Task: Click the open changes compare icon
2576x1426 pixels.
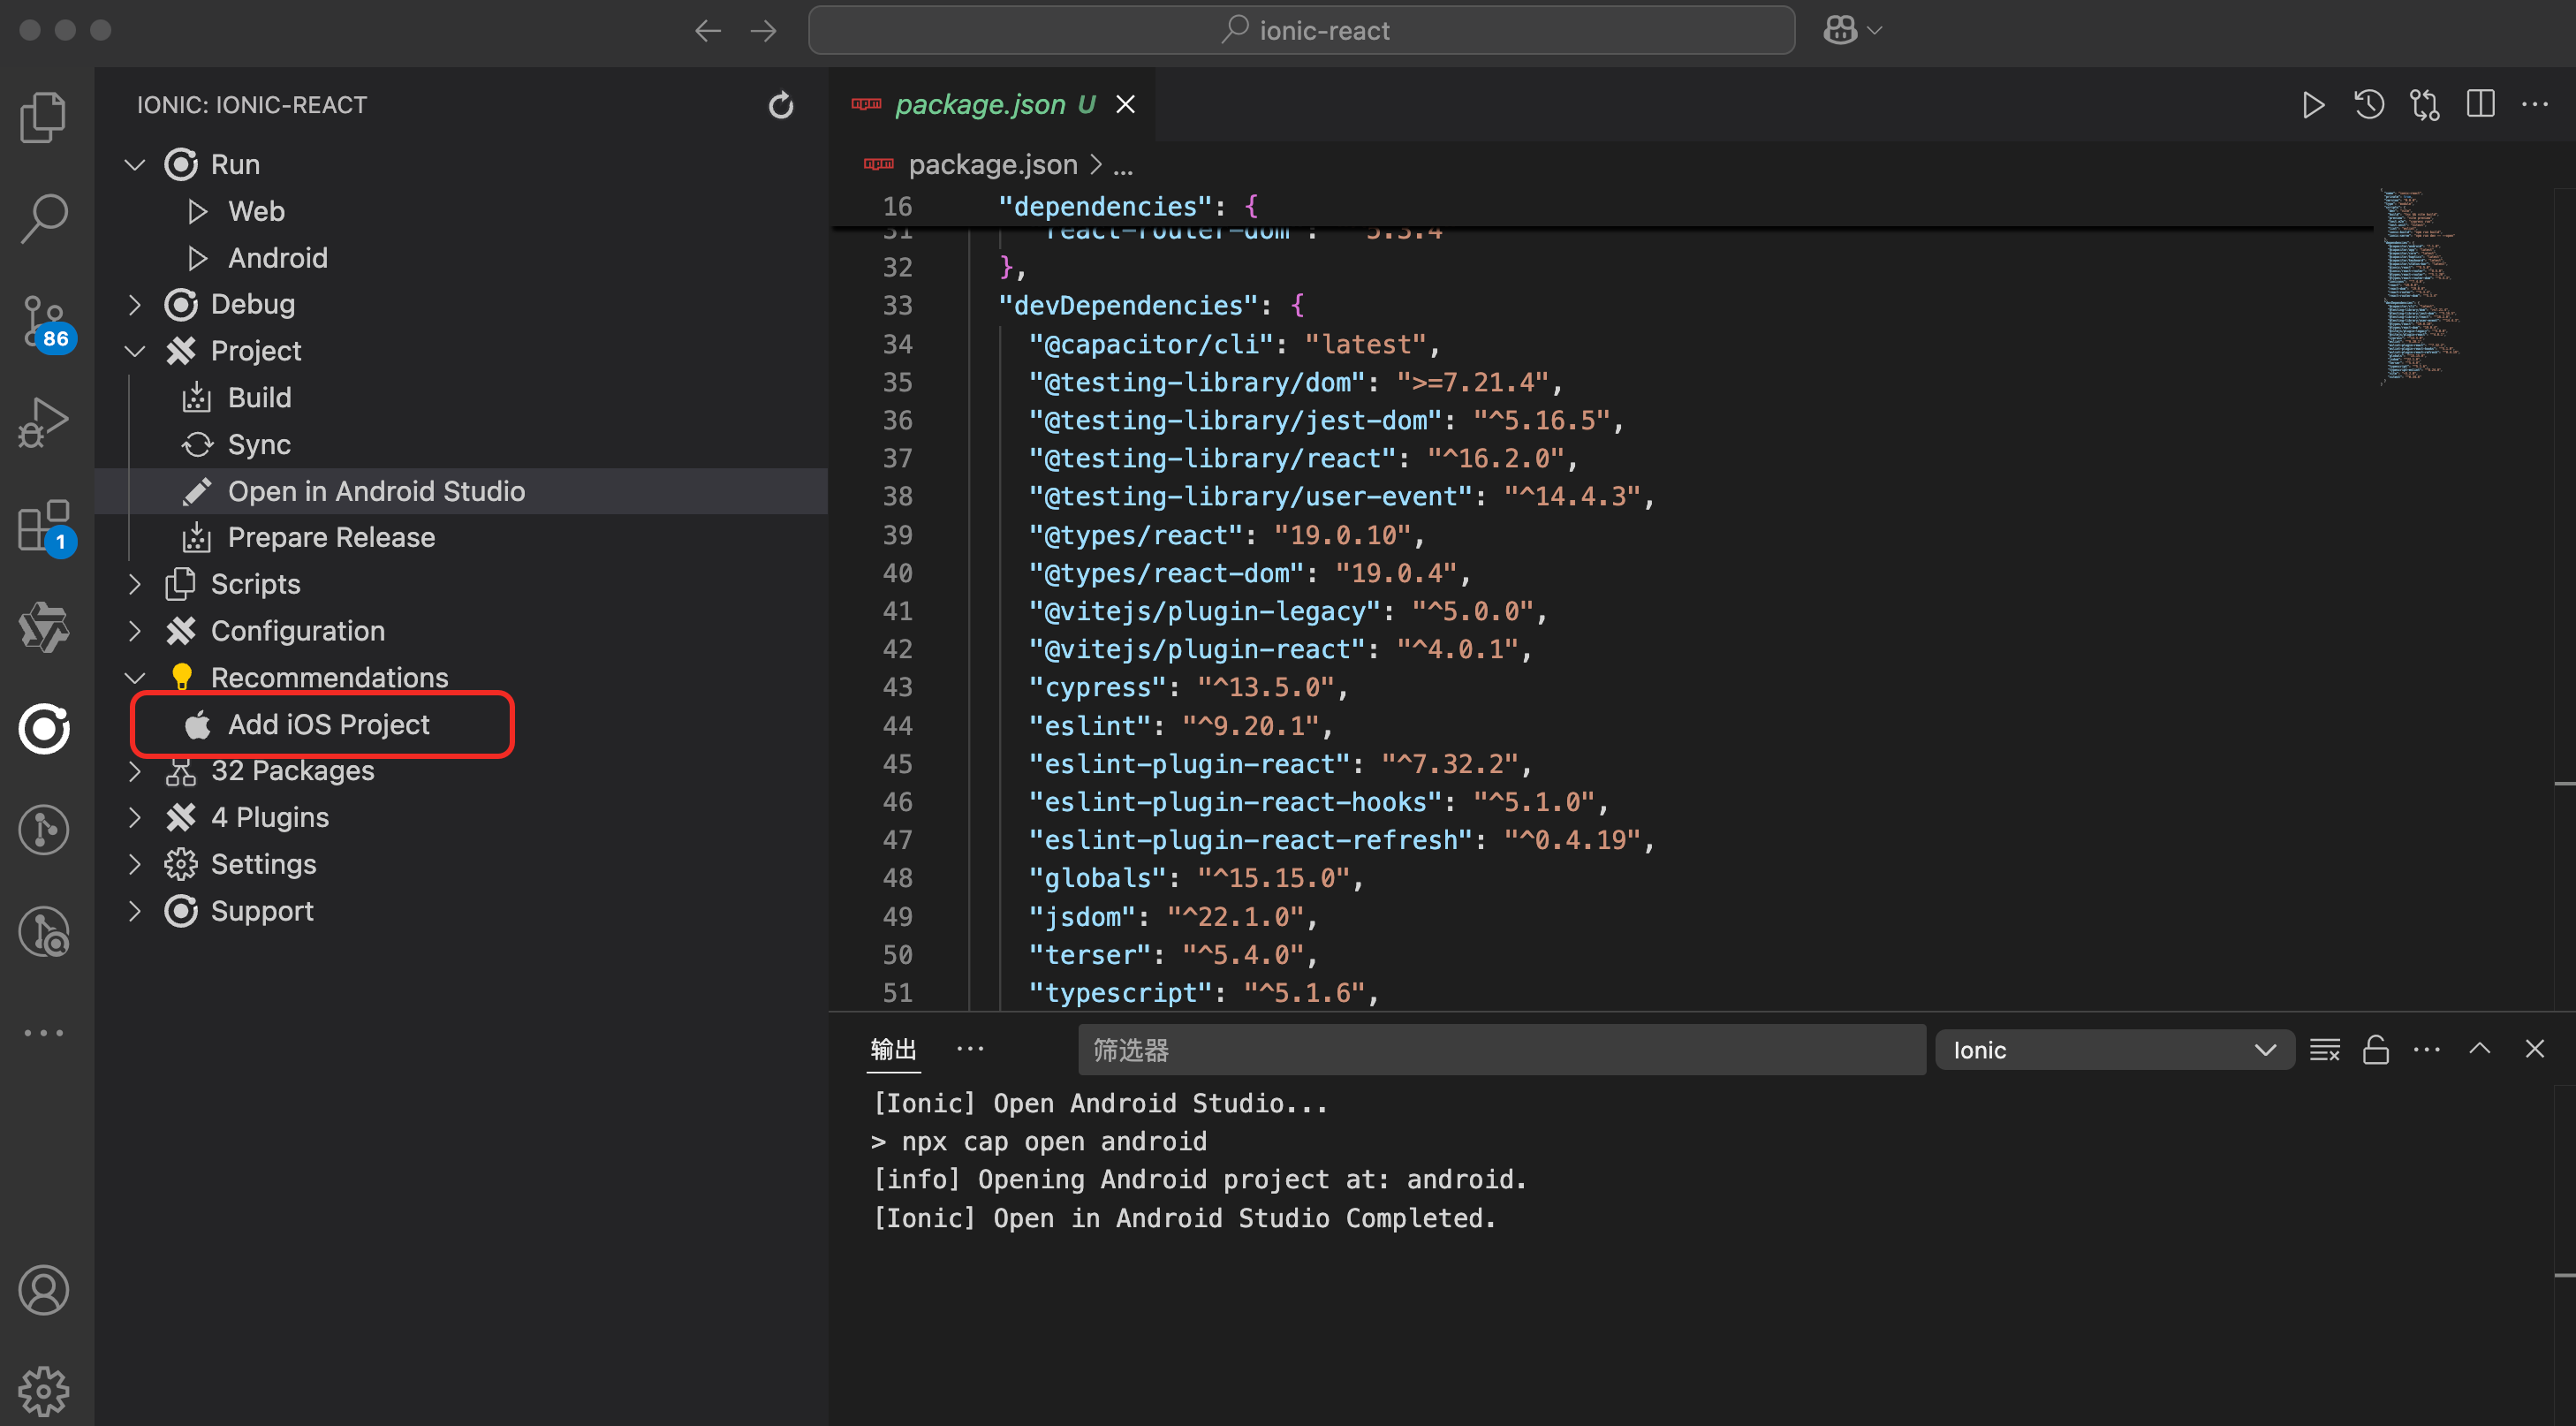Action: [x=2424, y=105]
